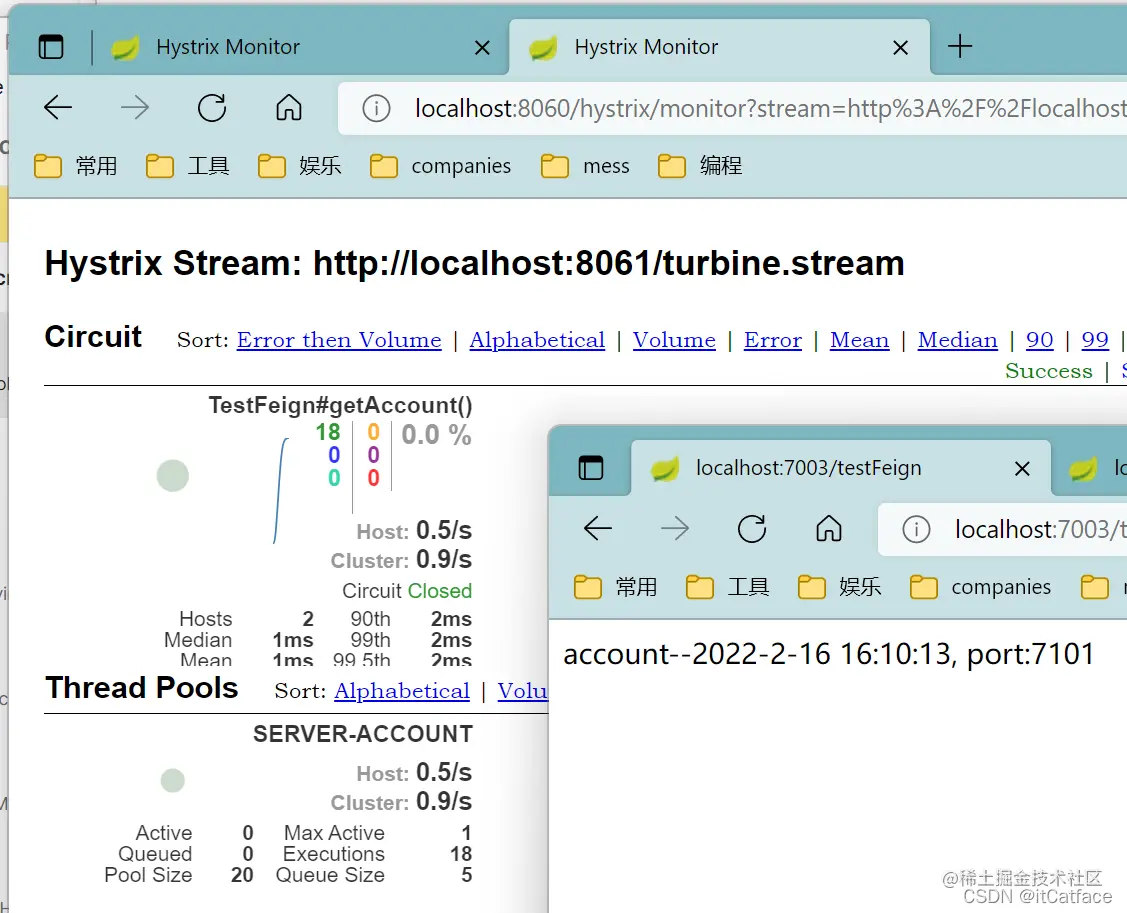Image resolution: width=1127 pixels, height=913 pixels.
Task: Sort circuits by Median
Action: pyautogui.click(x=957, y=340)
